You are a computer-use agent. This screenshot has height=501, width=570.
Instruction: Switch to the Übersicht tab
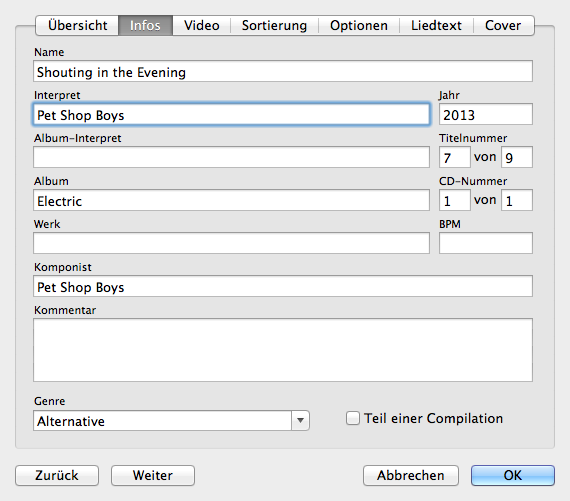[77, 25]
